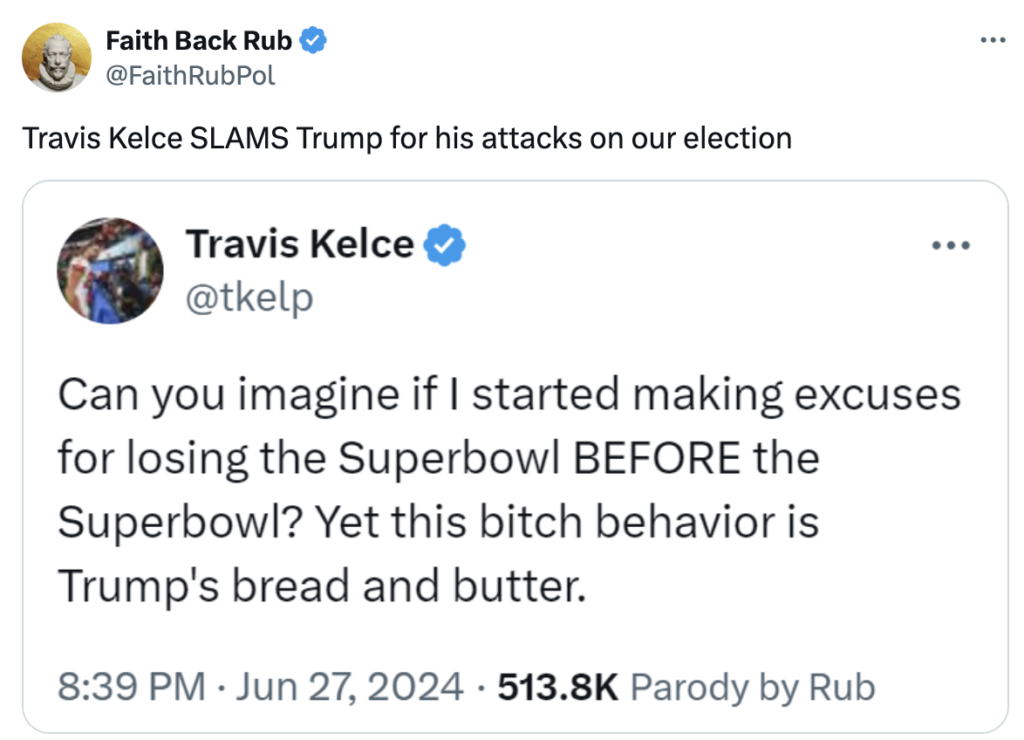Open more options for Faith Back Rub's post

(994, 38)
